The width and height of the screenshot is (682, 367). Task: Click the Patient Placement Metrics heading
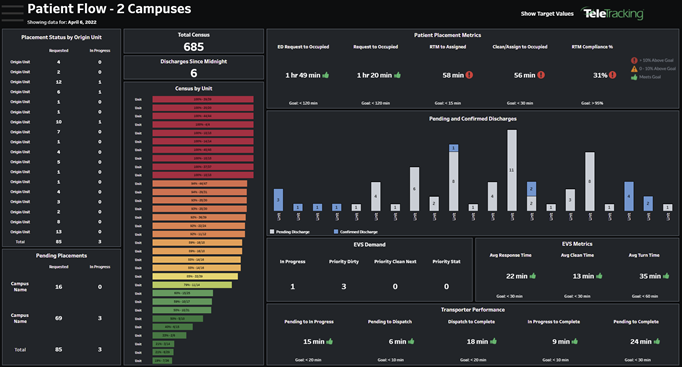click(448, 35)
